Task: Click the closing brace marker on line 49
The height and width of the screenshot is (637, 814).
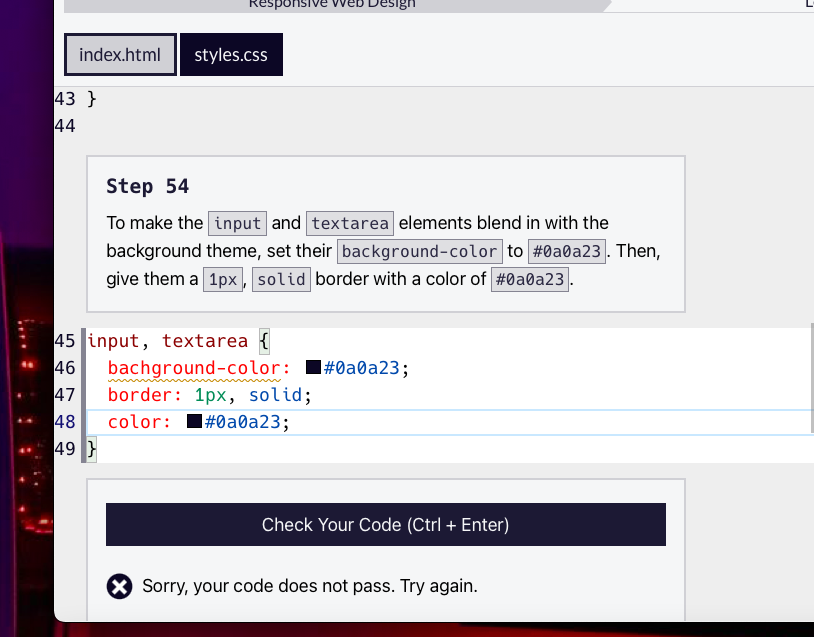Action: coord(90,448)
